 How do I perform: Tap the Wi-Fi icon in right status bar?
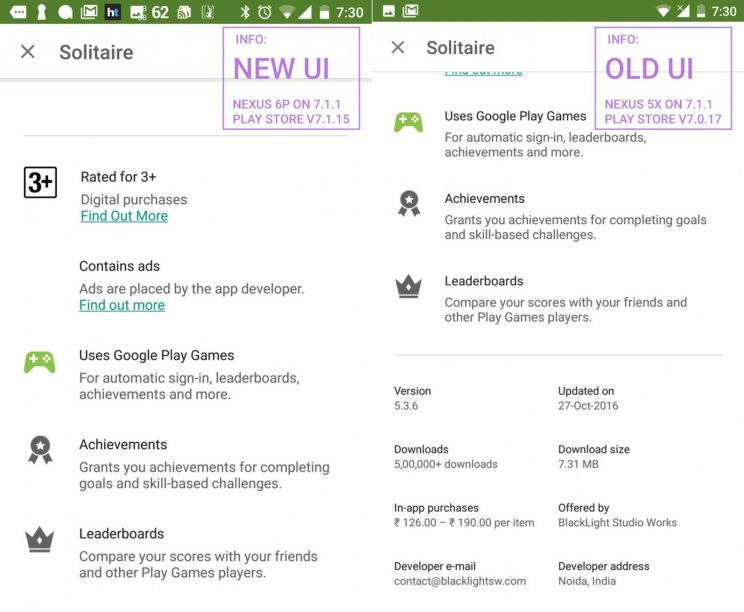(x=663, y=11)
